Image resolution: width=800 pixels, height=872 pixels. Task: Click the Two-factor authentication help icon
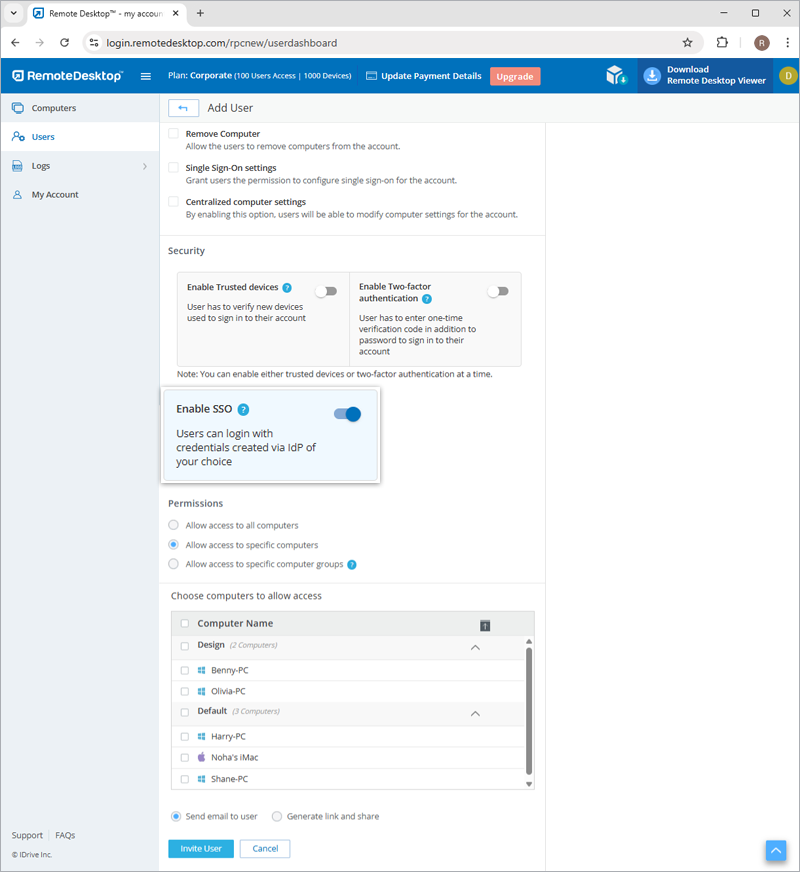tap(427, 299)
